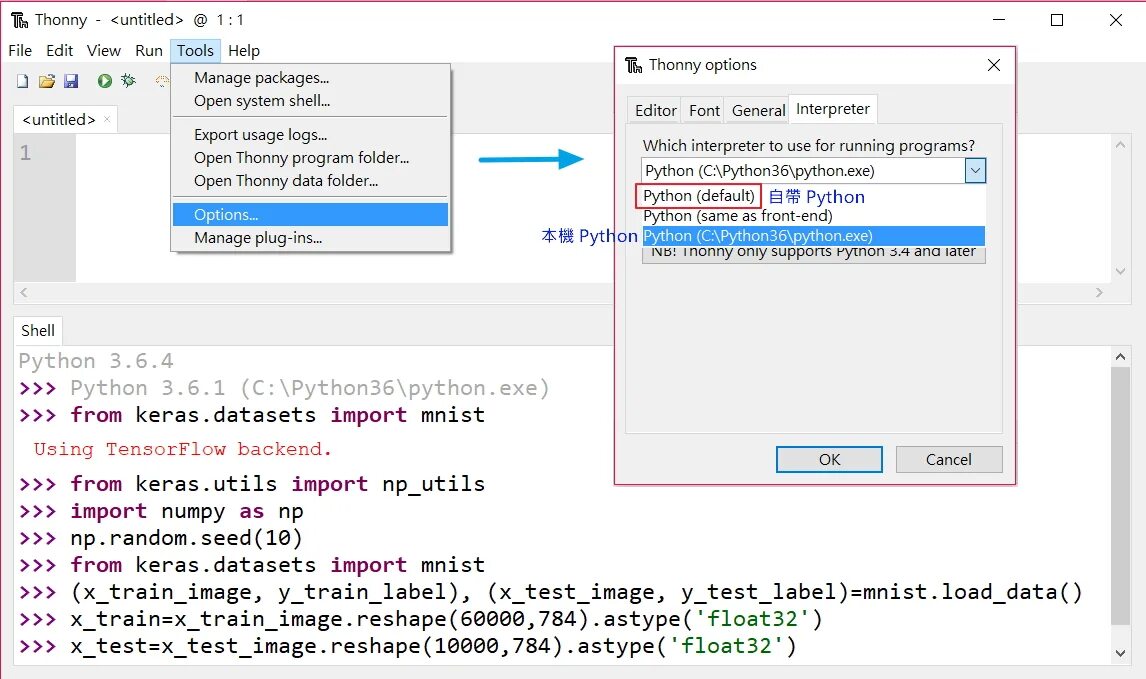Viewport: 1146px width, 679px height.
Task: Open the View menu
Action: coord(104,50)
